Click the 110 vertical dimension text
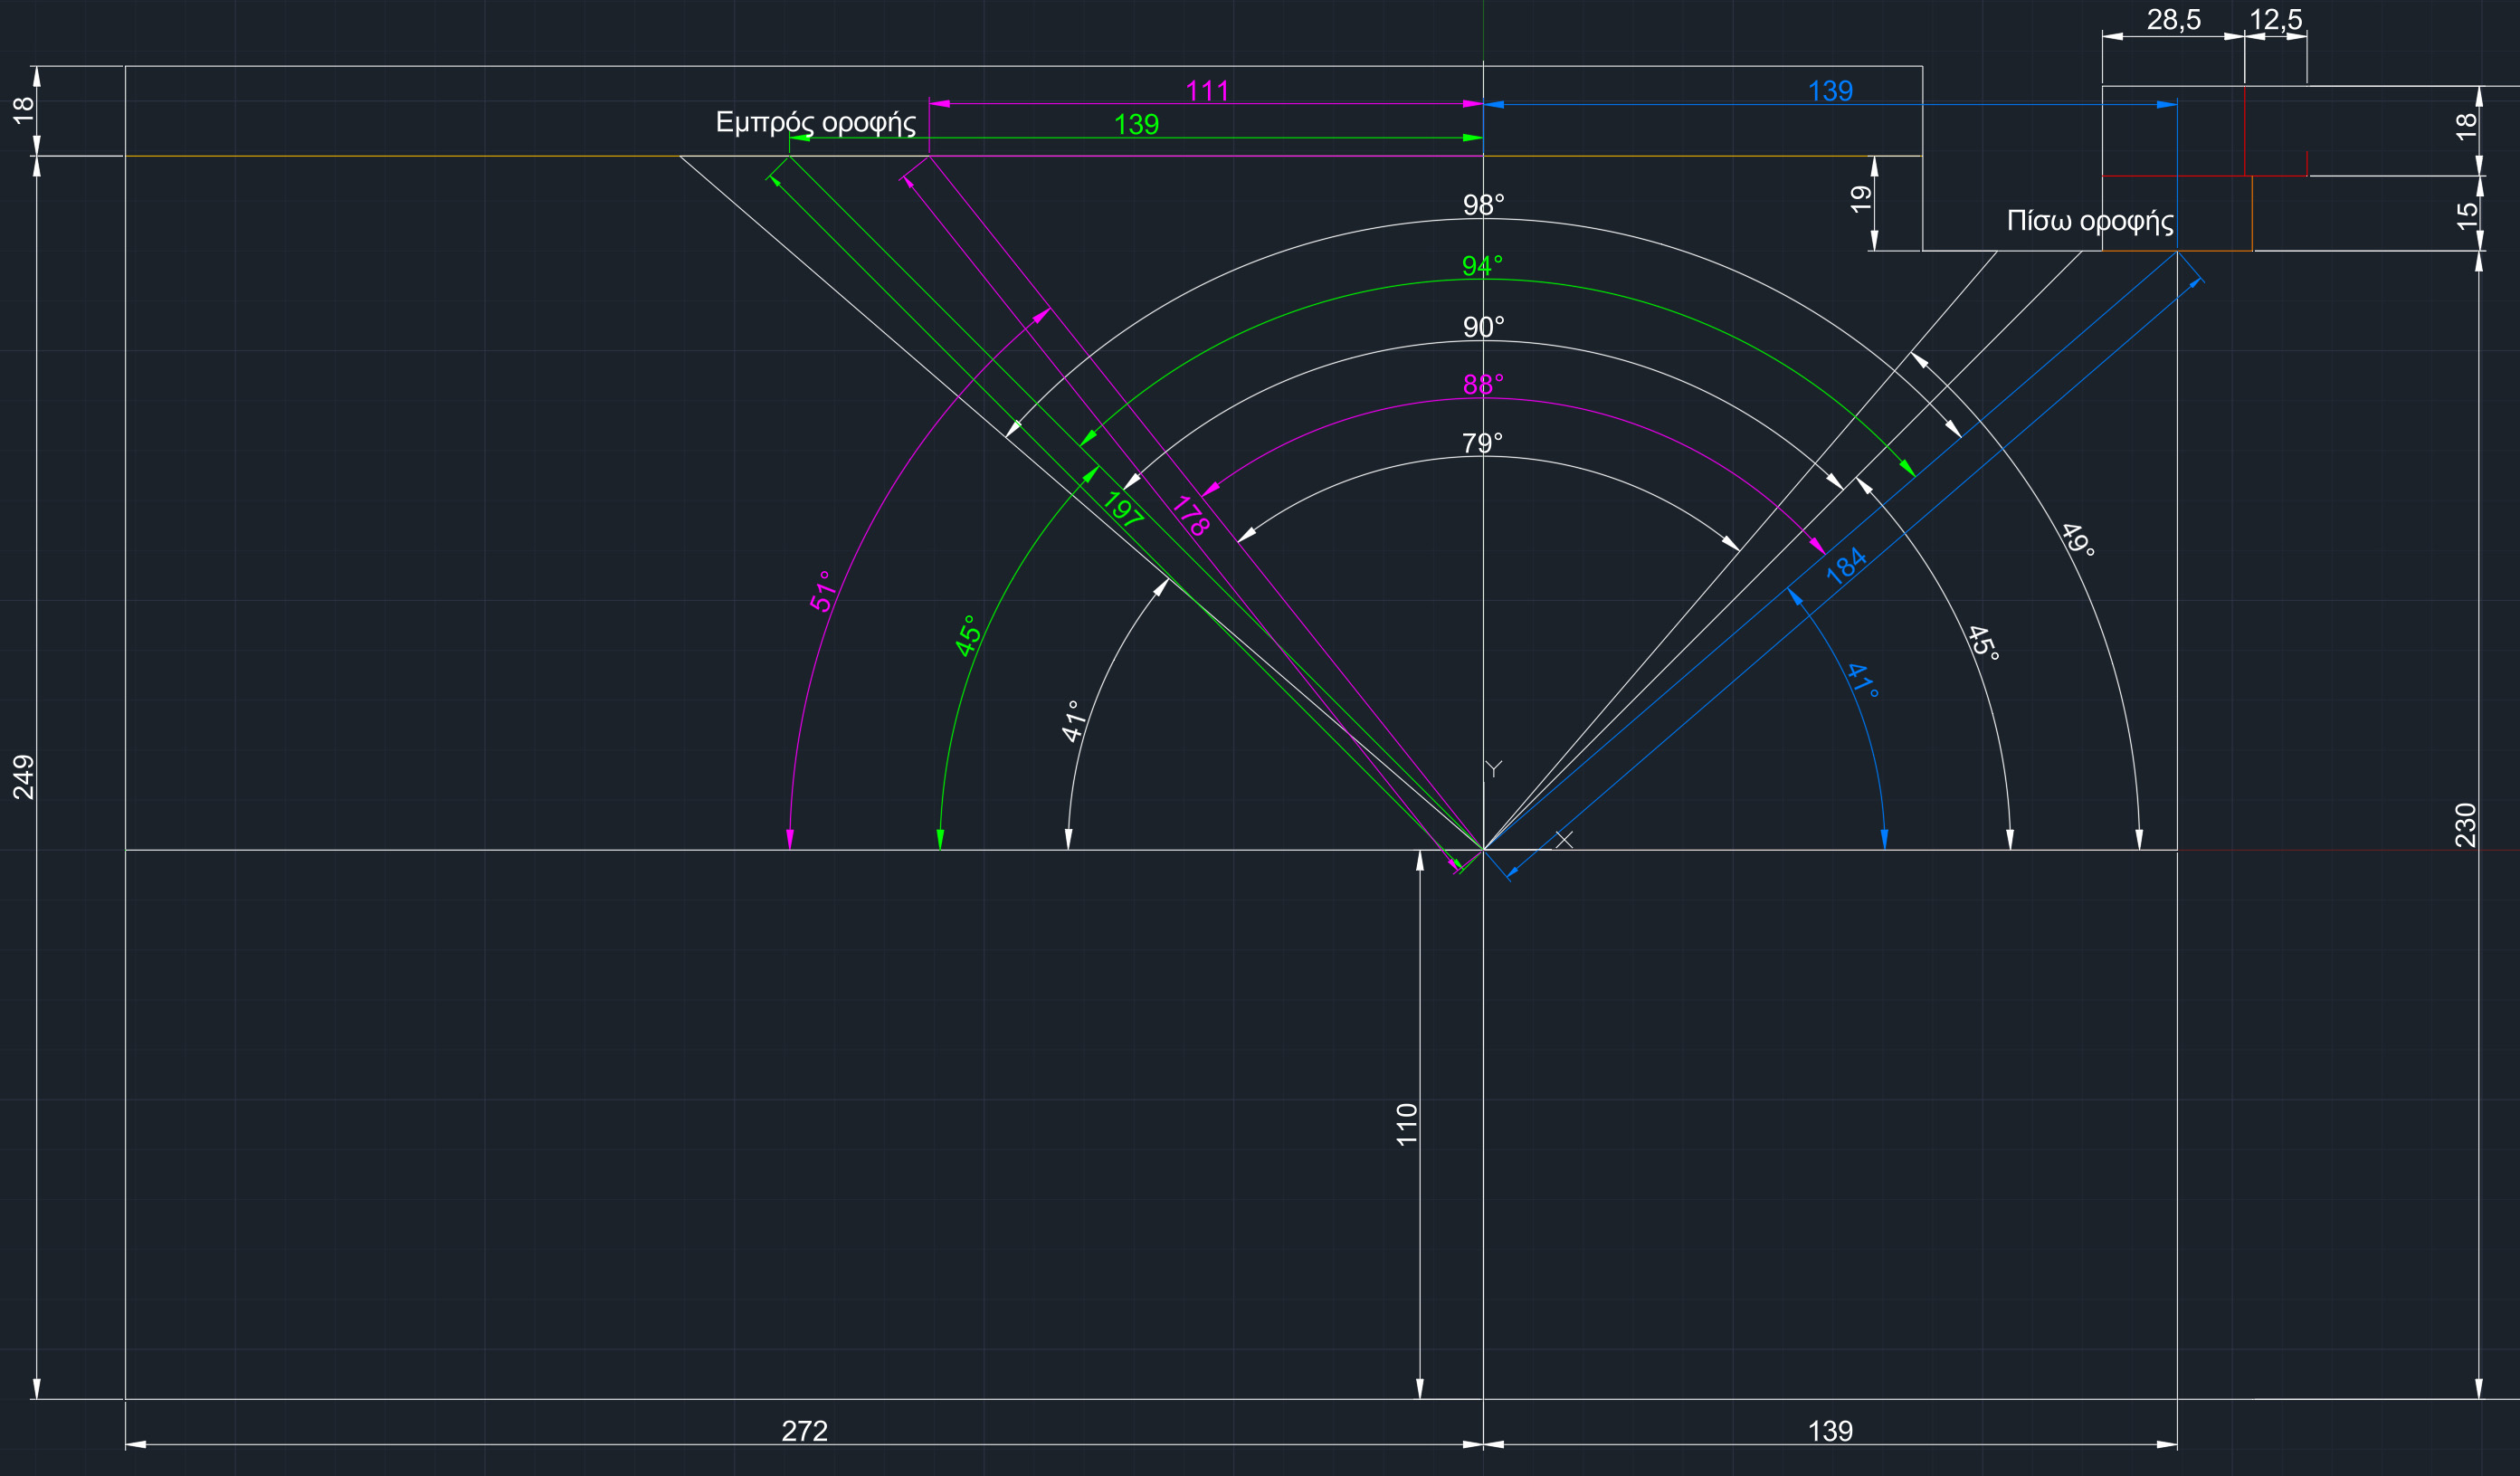Viewport: 2520px width, 1476px height. [1406, 1124]
